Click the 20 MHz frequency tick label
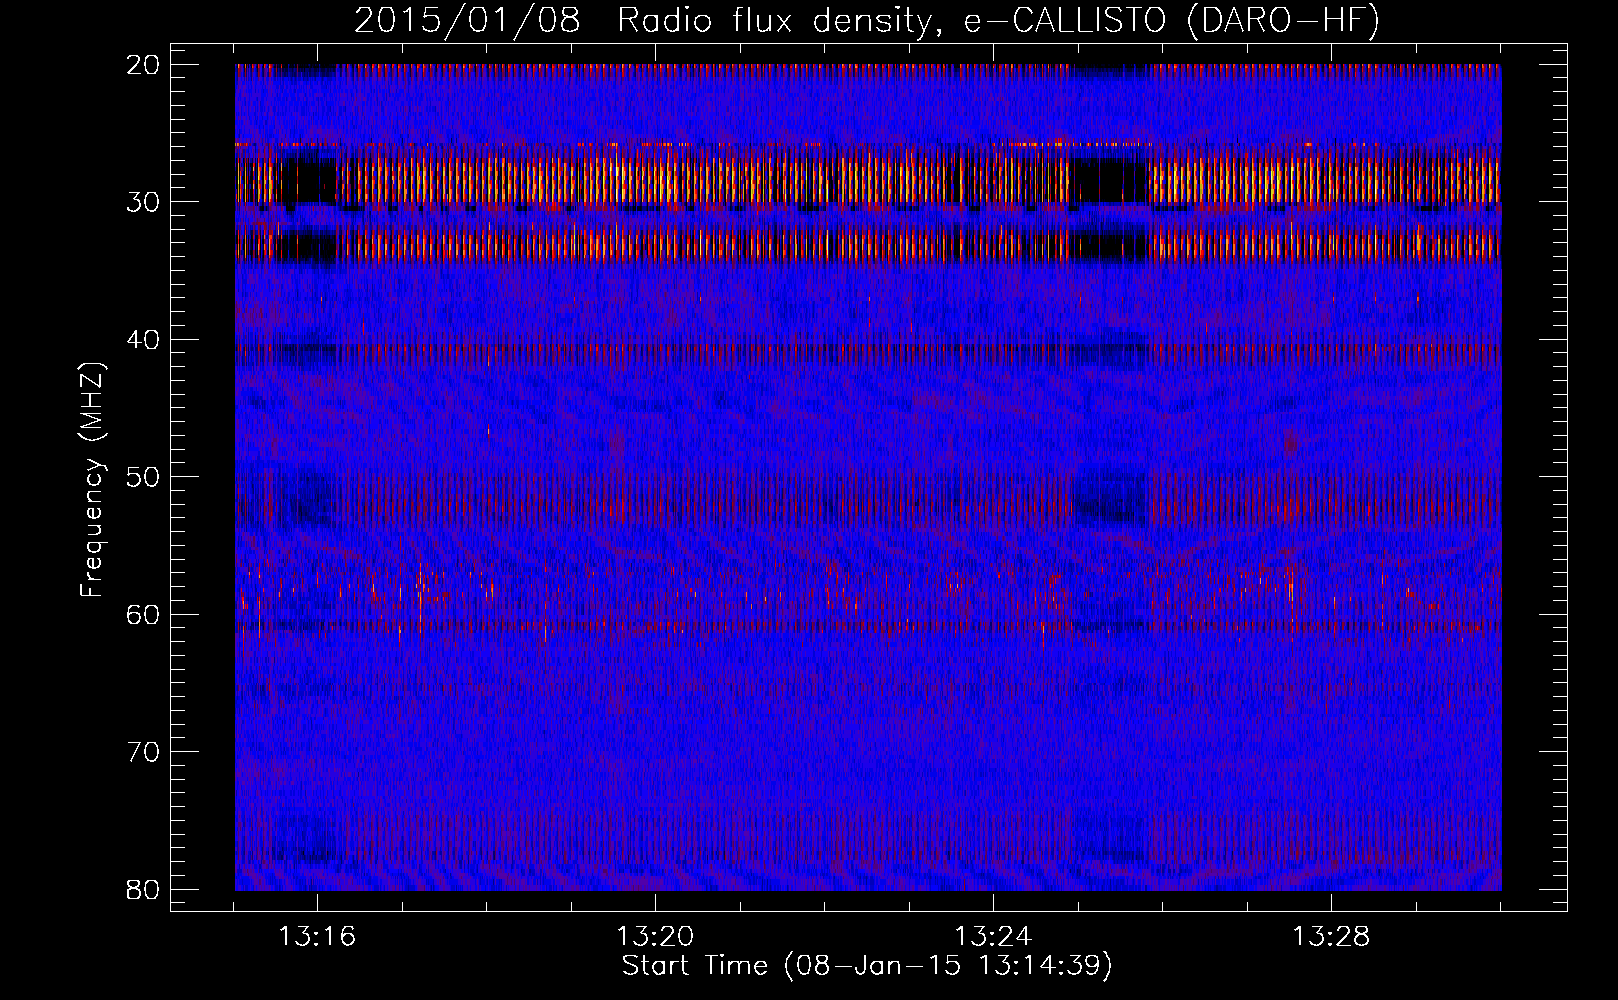 coord(143,65)
